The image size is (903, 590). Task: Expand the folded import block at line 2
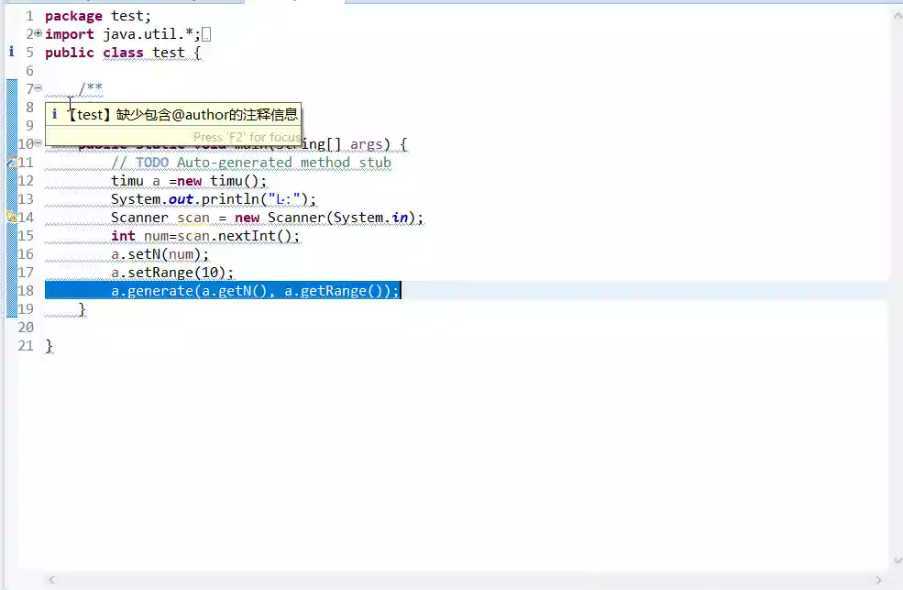click(x=38, y=34)
